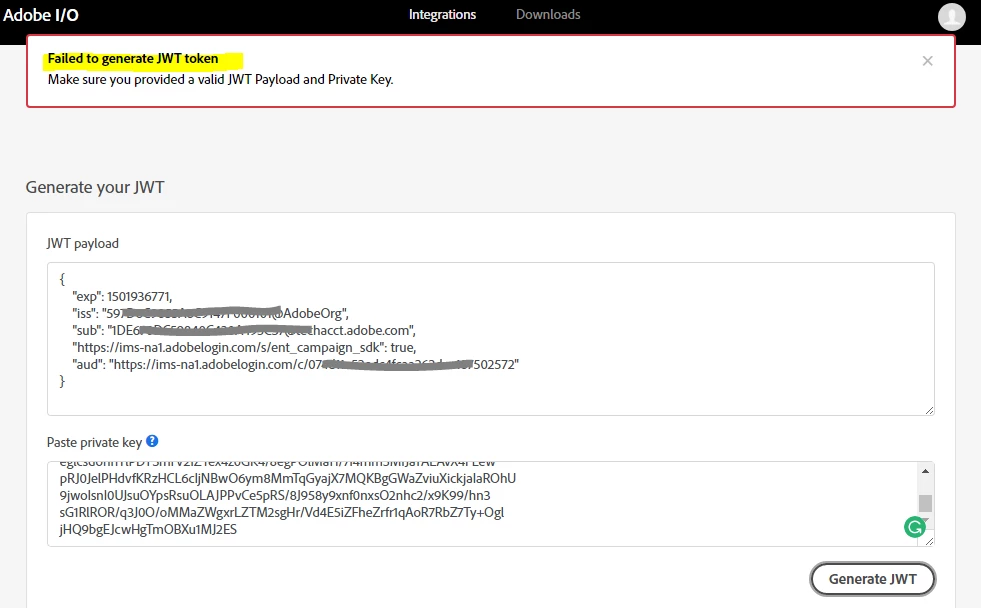Click key line starting with 9jwolsnI0UJsuOYps
981x608 pixels.
point(275,495)
